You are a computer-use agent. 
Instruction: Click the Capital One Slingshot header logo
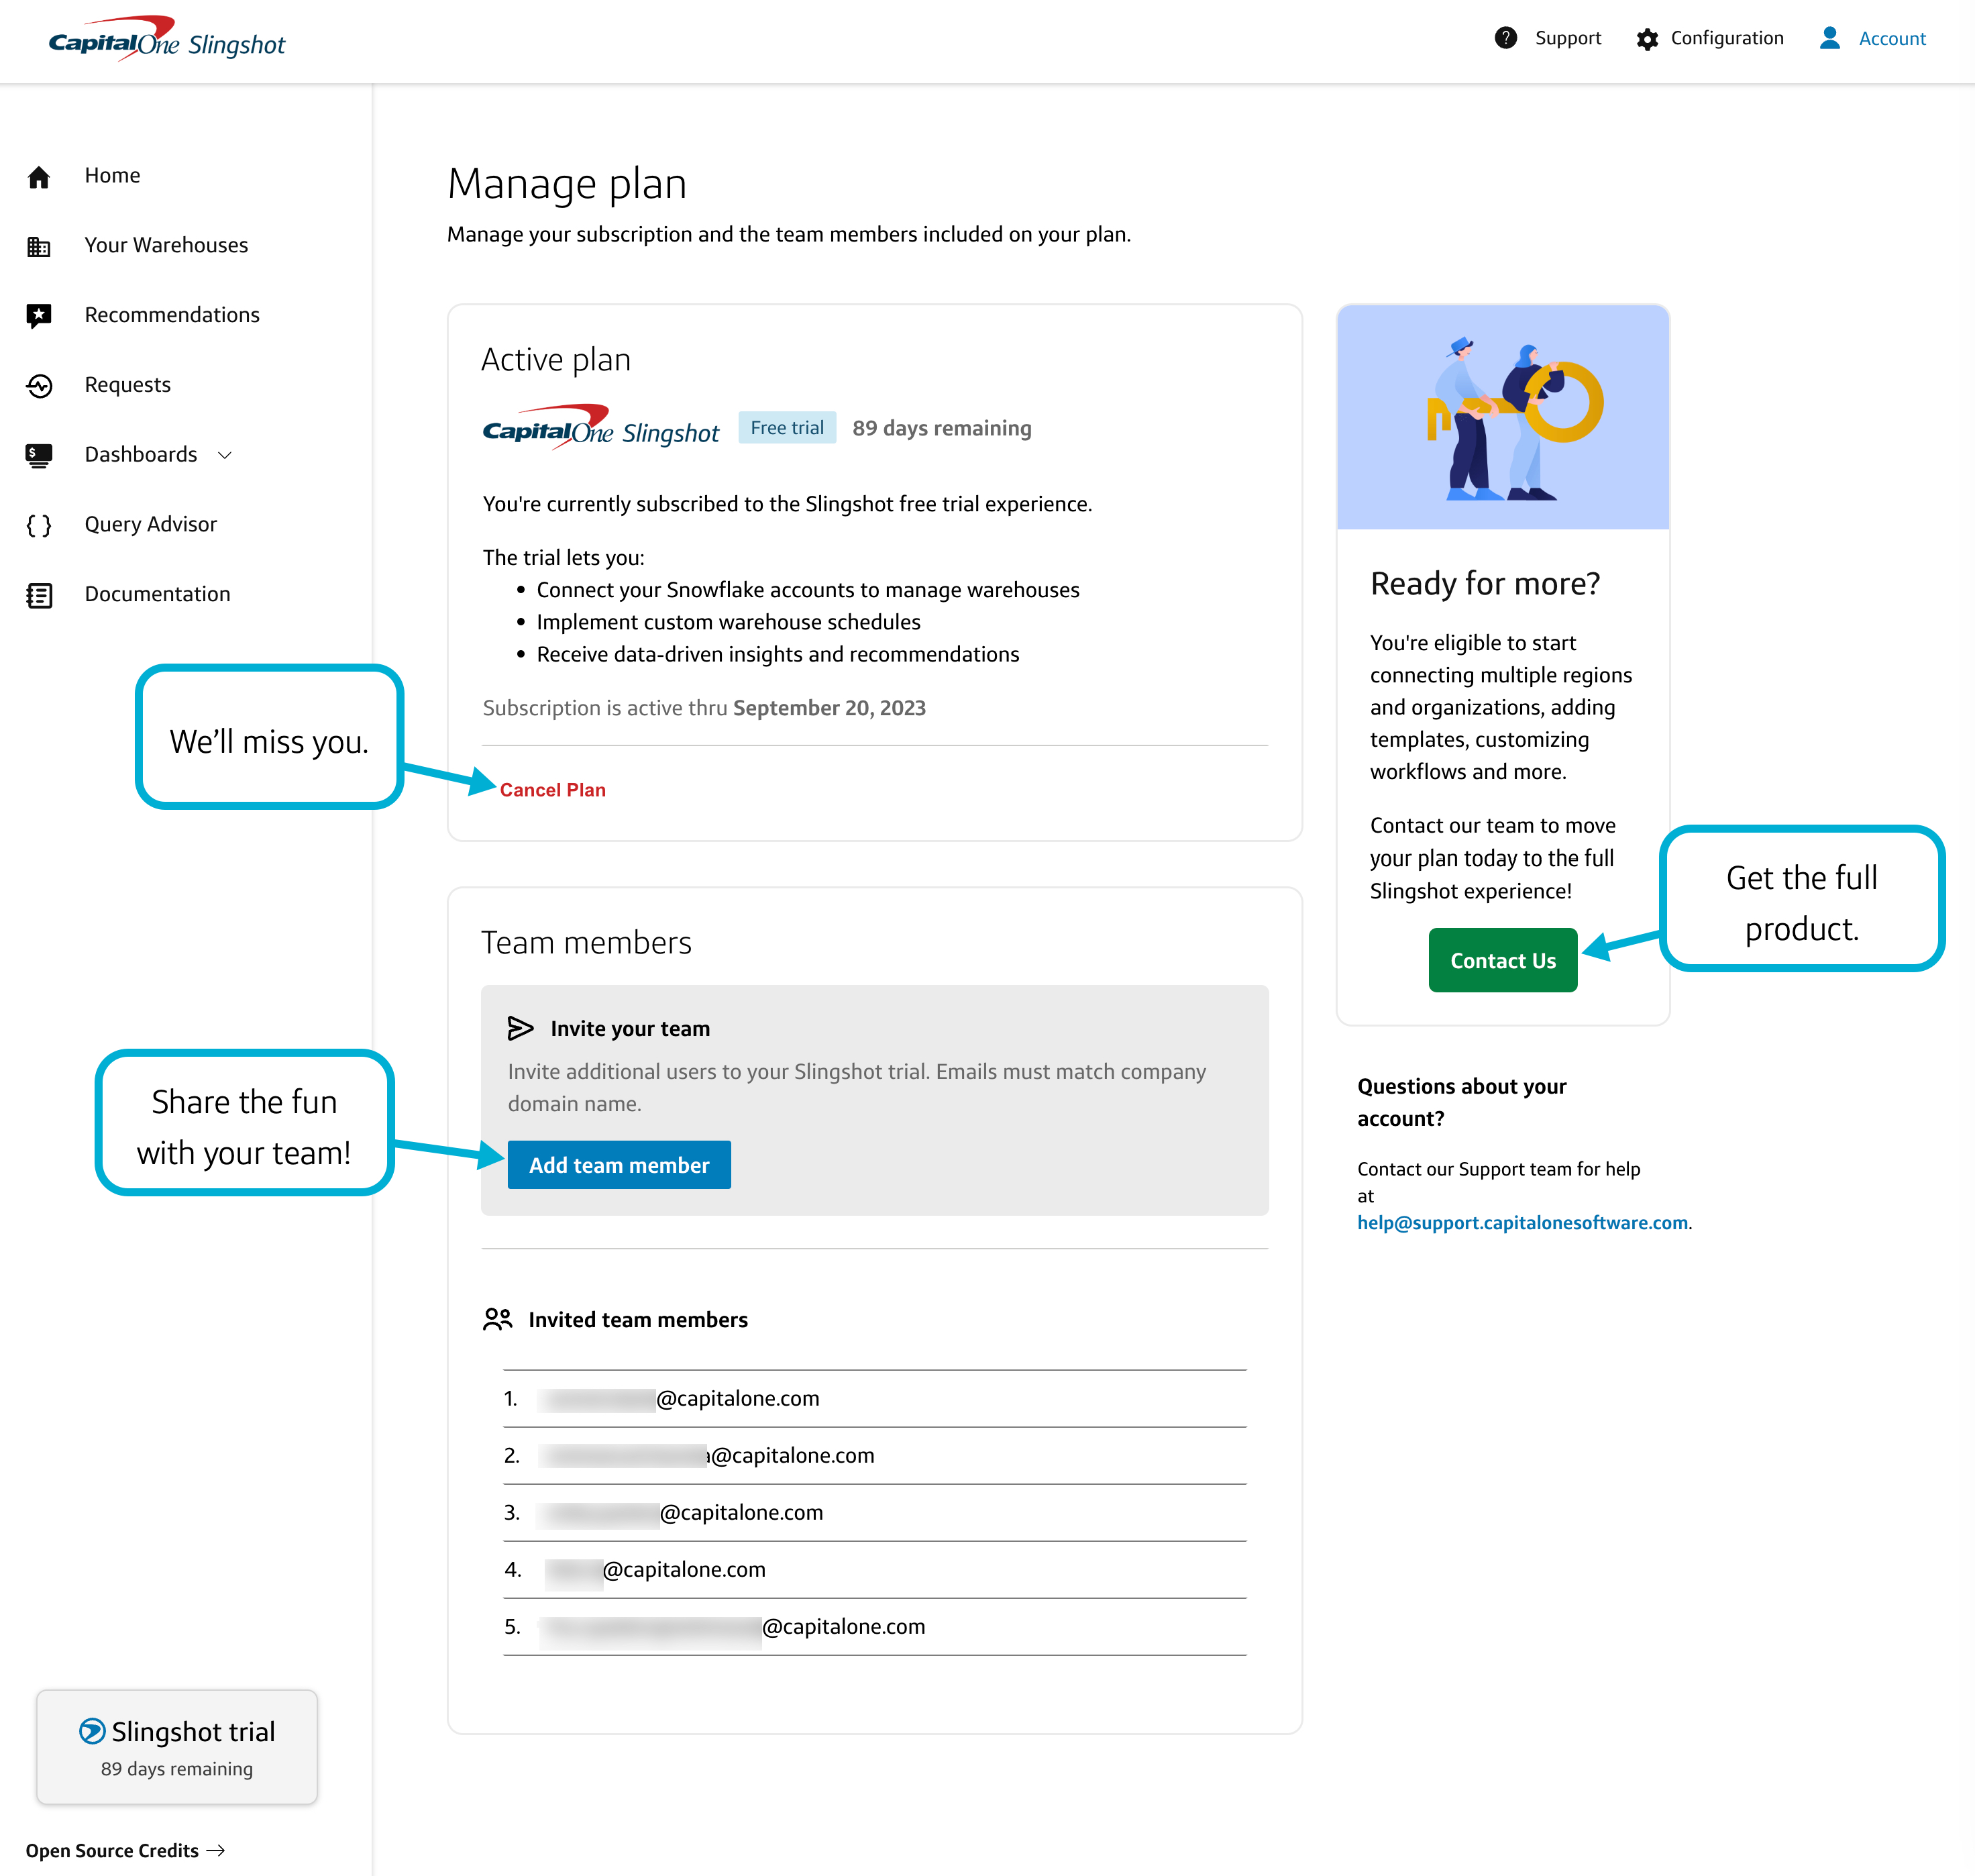point(167,40)
